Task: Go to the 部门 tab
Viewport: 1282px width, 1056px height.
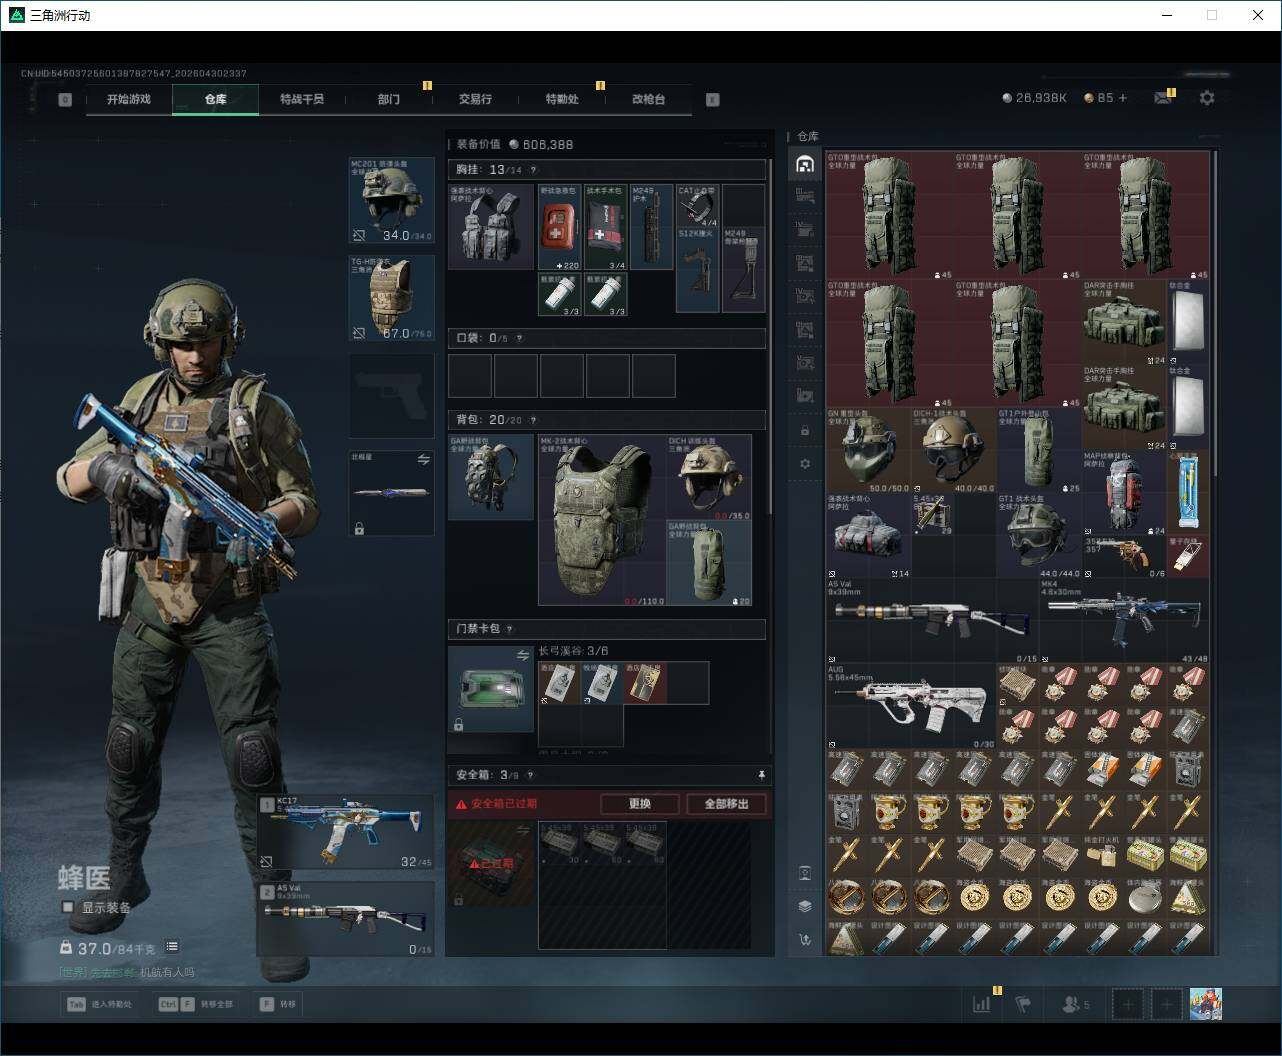Action: (x=389, y=99)
